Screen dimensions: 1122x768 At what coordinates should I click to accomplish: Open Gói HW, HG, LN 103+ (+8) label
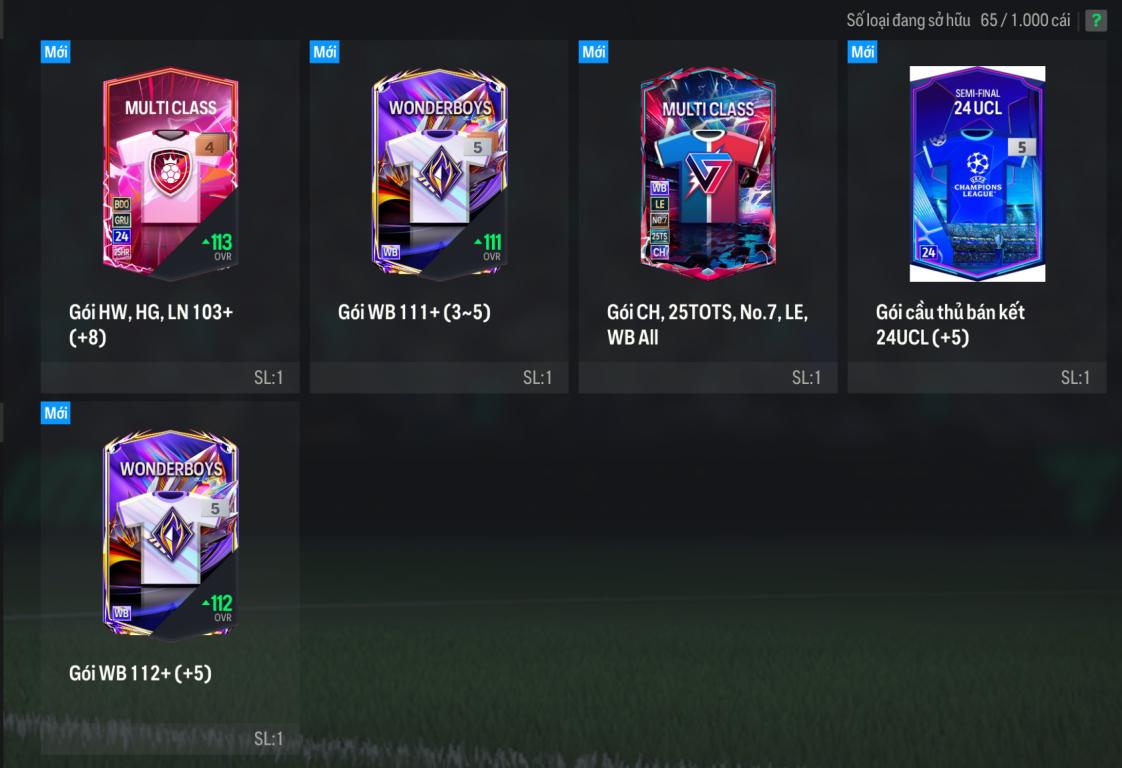[x=151, y=324]
